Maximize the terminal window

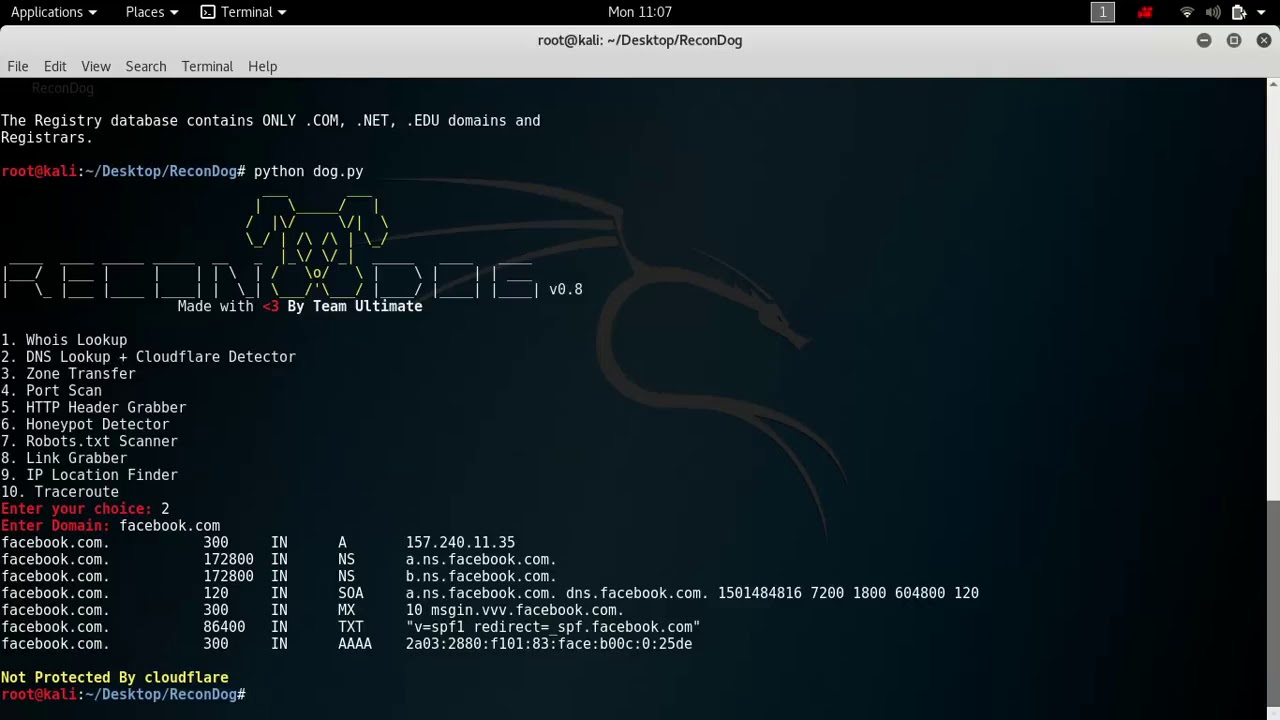click(1234, 40)
